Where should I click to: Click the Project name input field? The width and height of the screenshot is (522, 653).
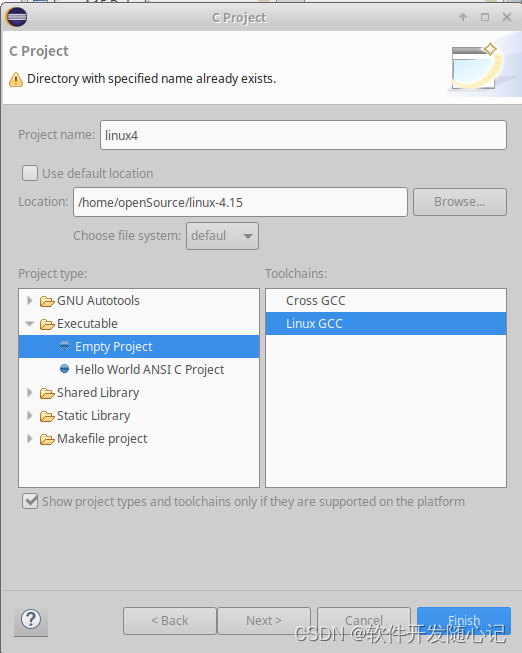click(x=303, y=135)
